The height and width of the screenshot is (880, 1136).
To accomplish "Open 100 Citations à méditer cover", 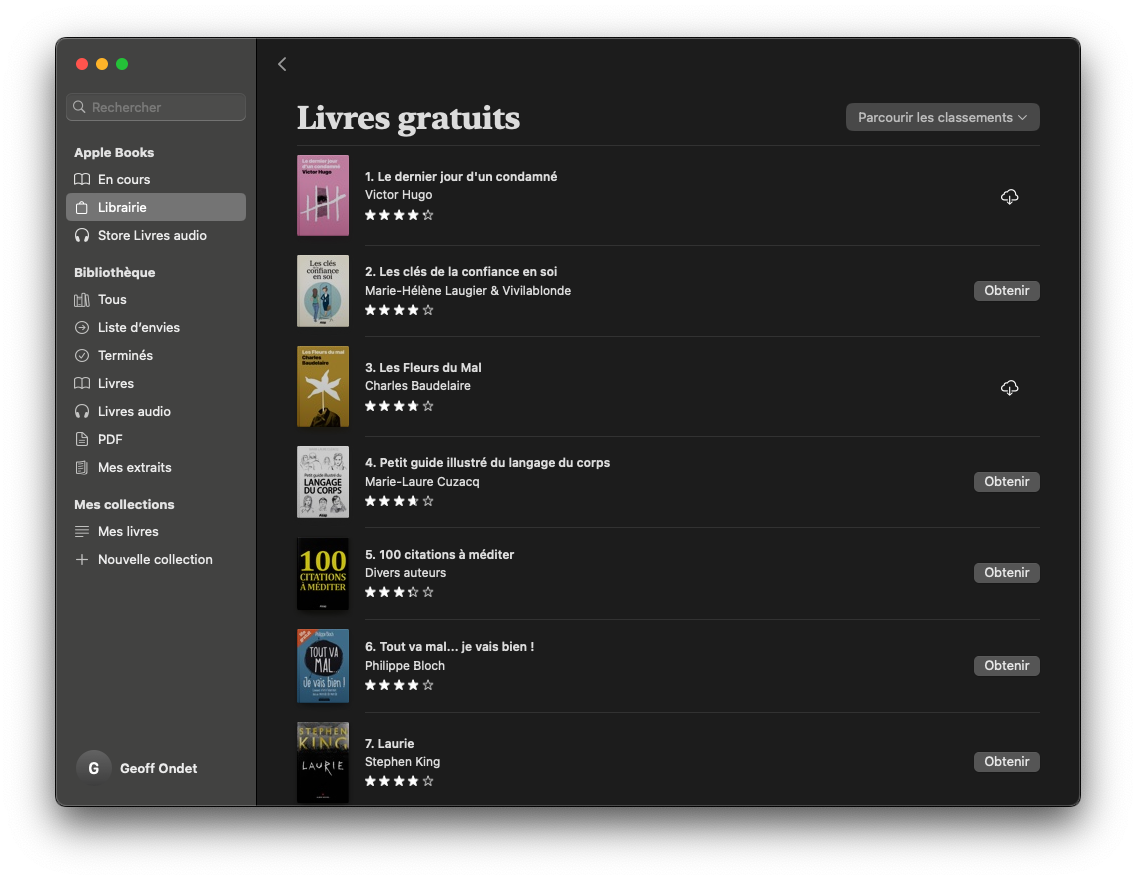I will 322,574.
